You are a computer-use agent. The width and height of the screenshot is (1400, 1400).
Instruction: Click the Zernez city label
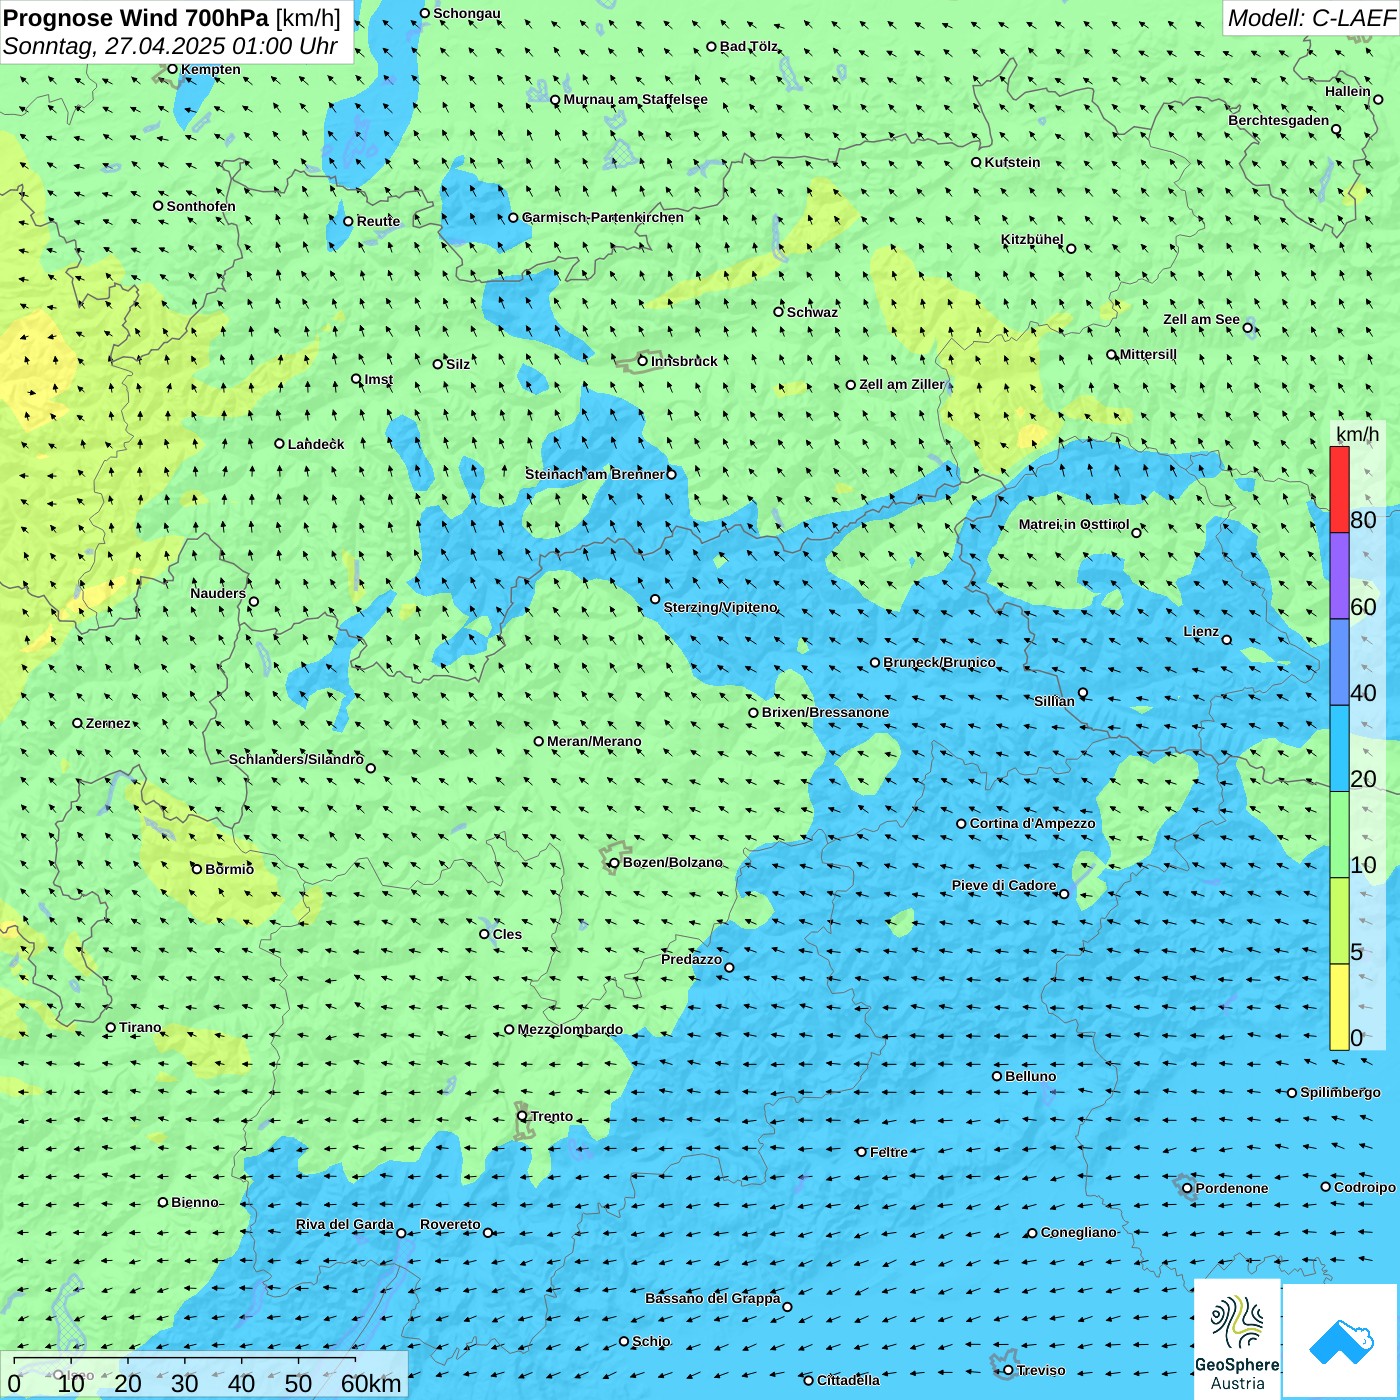tap(108, 723)
